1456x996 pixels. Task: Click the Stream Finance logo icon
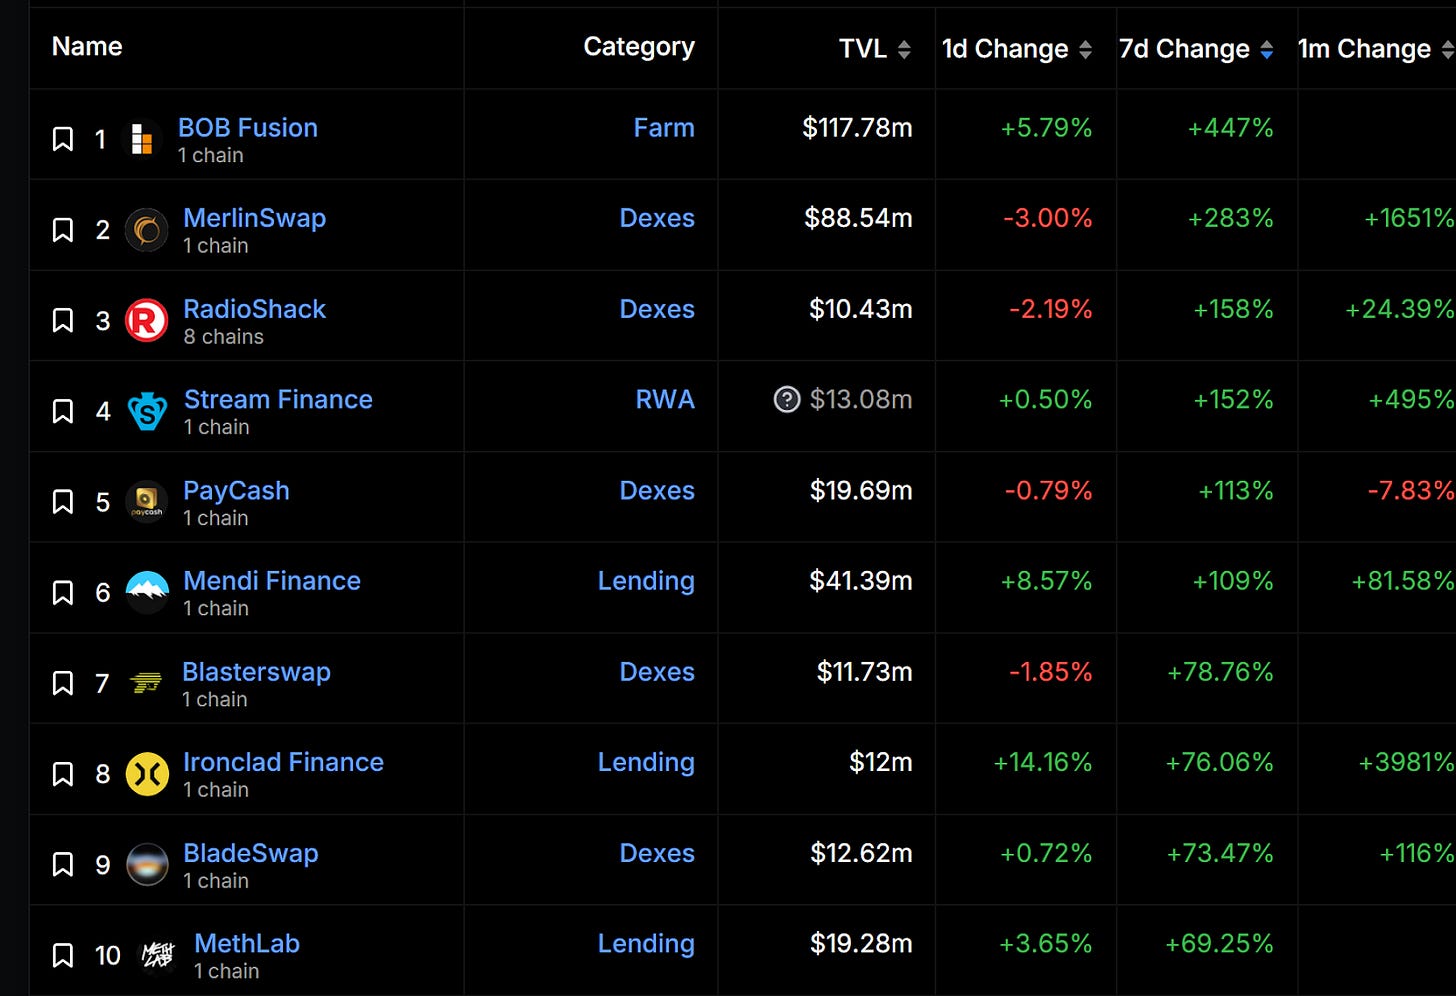click(147, 411)
